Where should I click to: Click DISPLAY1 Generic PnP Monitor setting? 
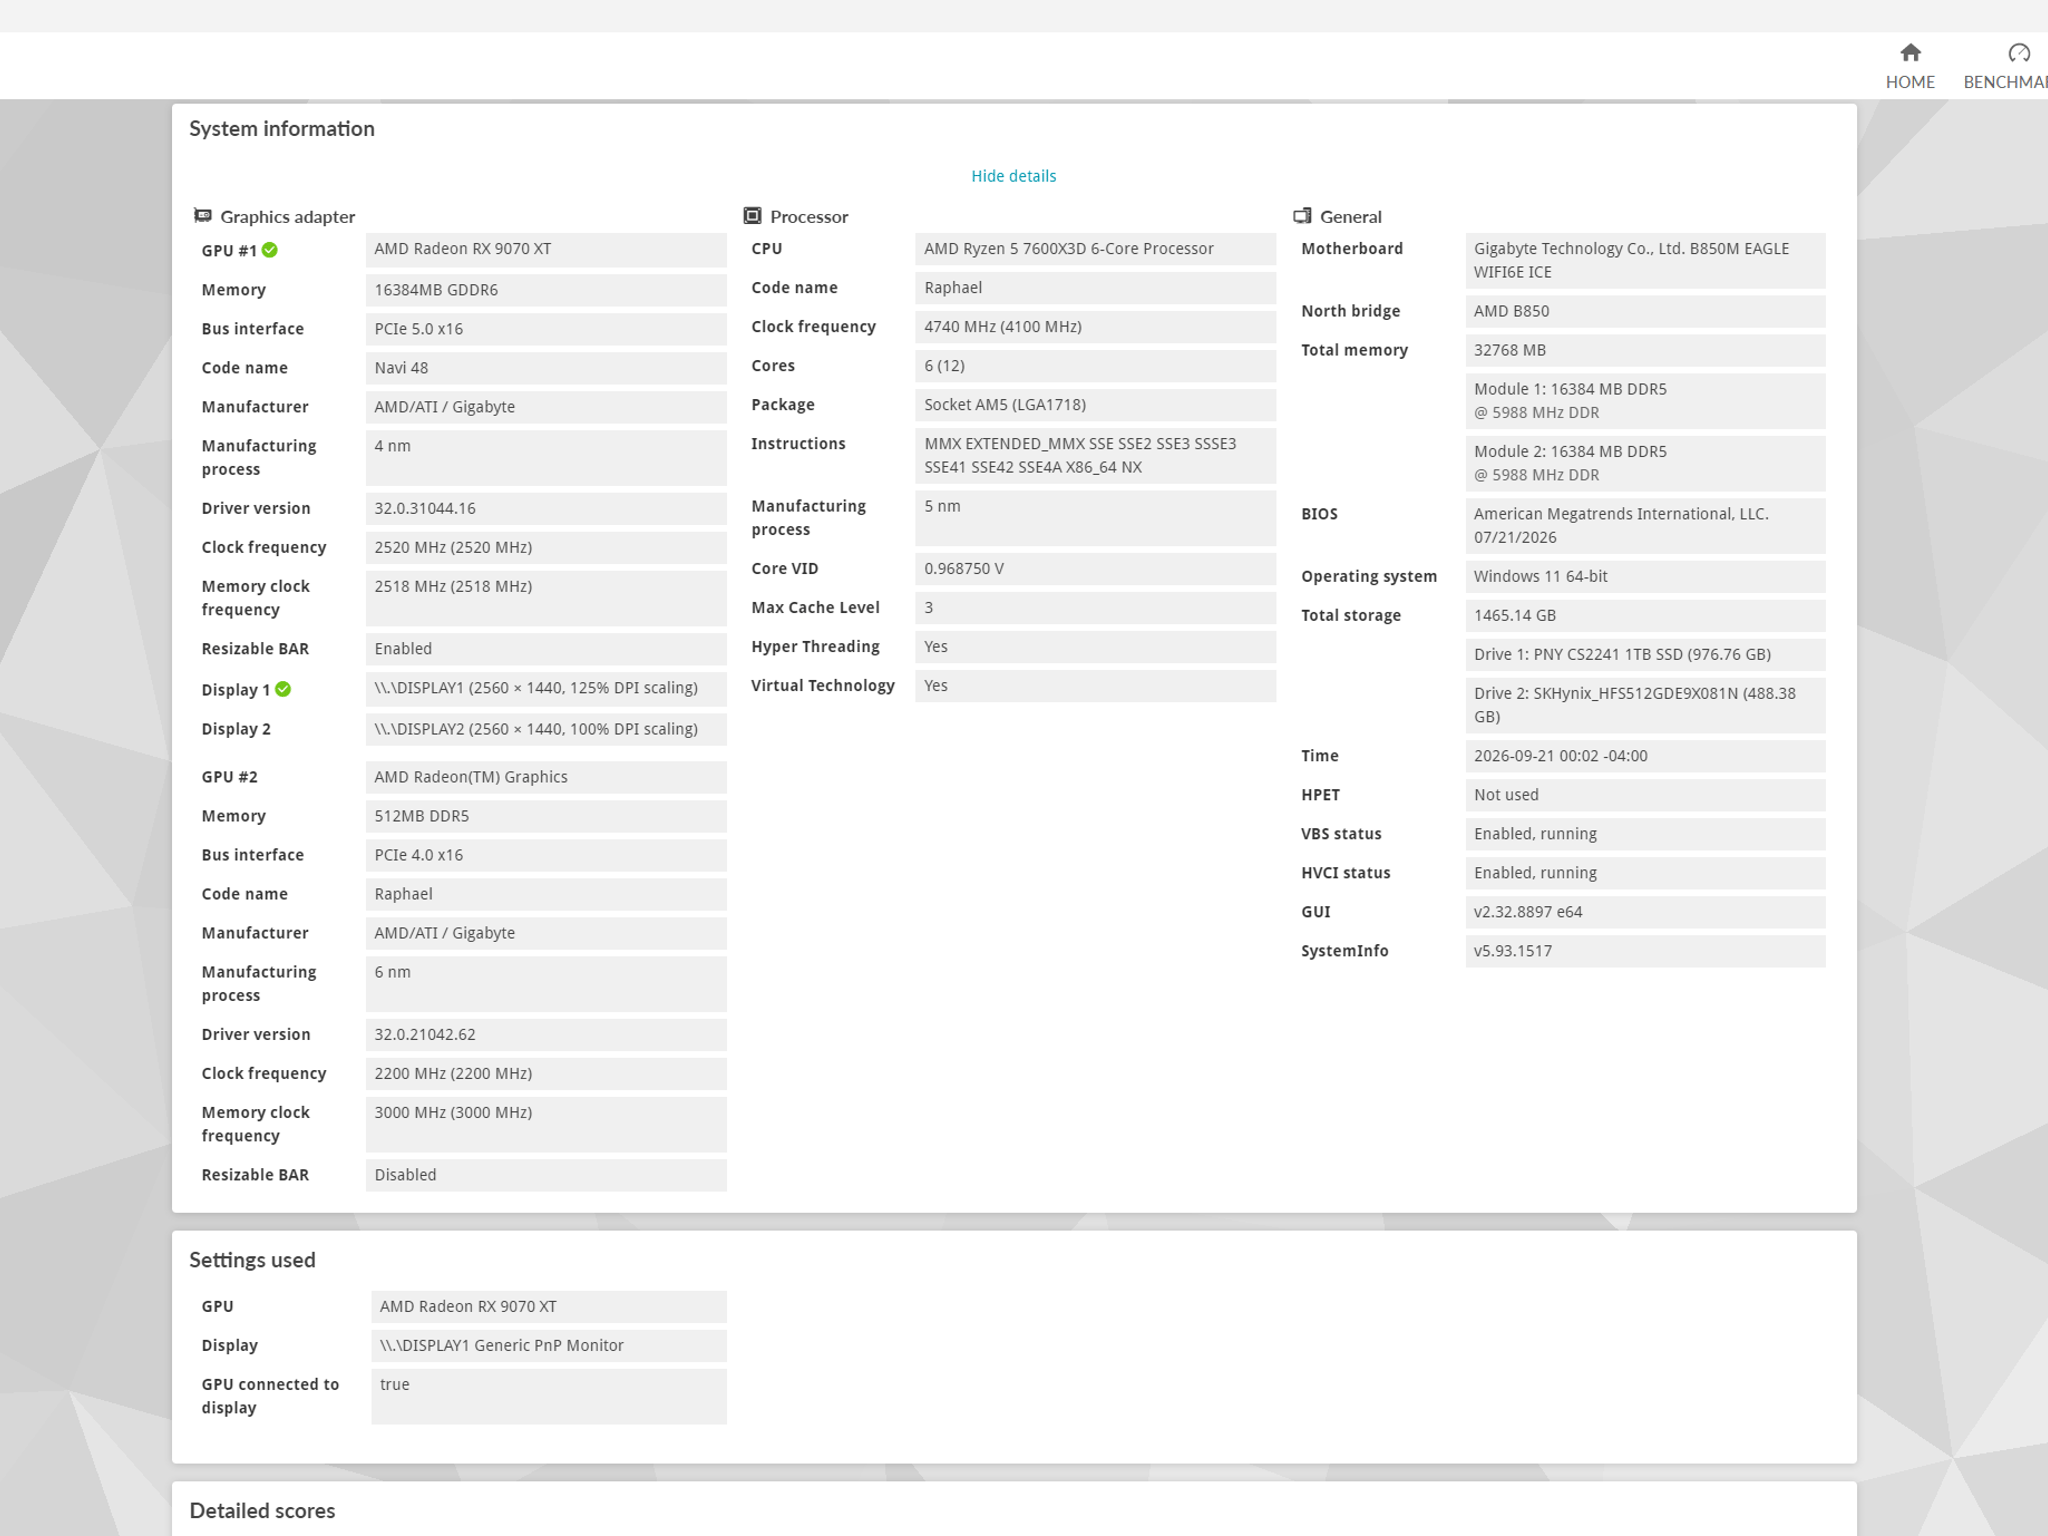click(x=549, y=1346)
